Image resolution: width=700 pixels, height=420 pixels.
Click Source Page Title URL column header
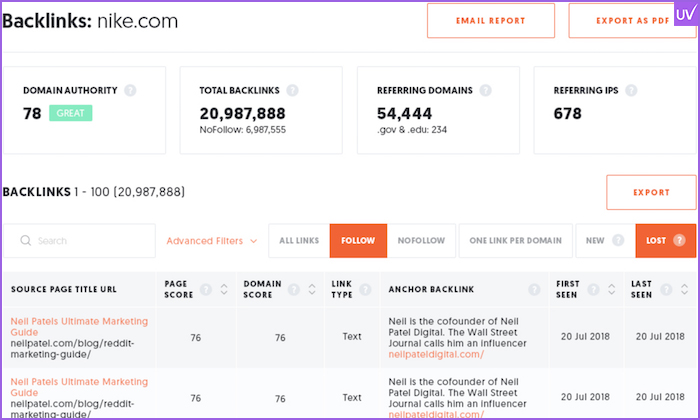pos(63,289)
